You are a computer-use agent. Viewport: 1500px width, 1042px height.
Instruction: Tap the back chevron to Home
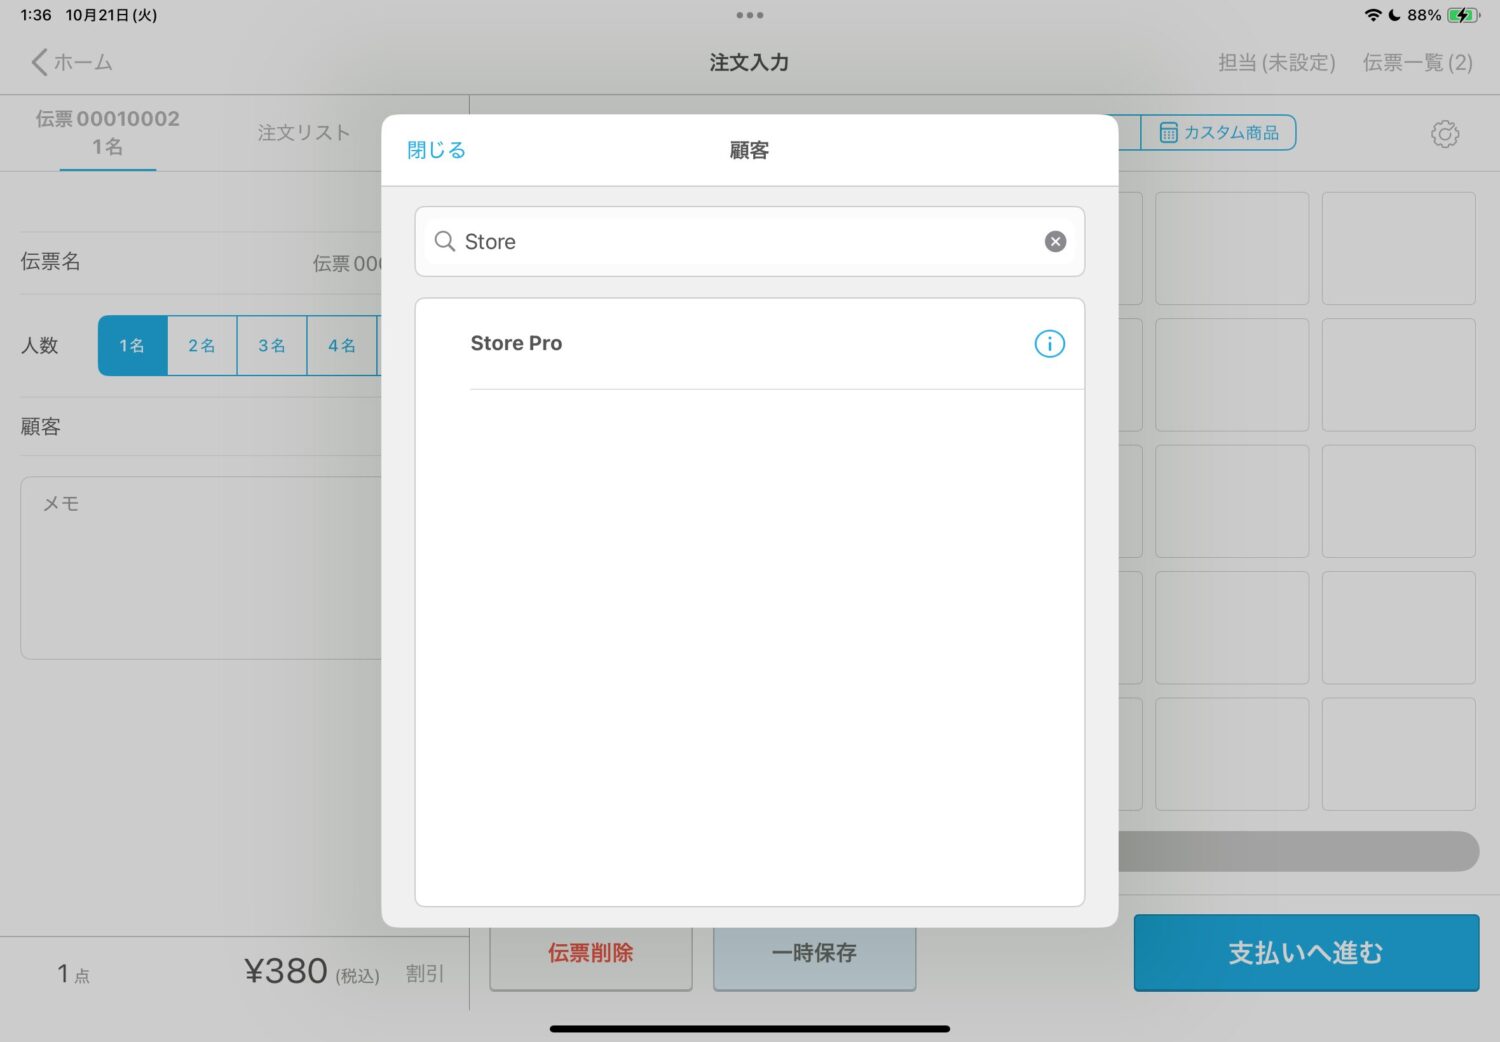click(40, 62)
